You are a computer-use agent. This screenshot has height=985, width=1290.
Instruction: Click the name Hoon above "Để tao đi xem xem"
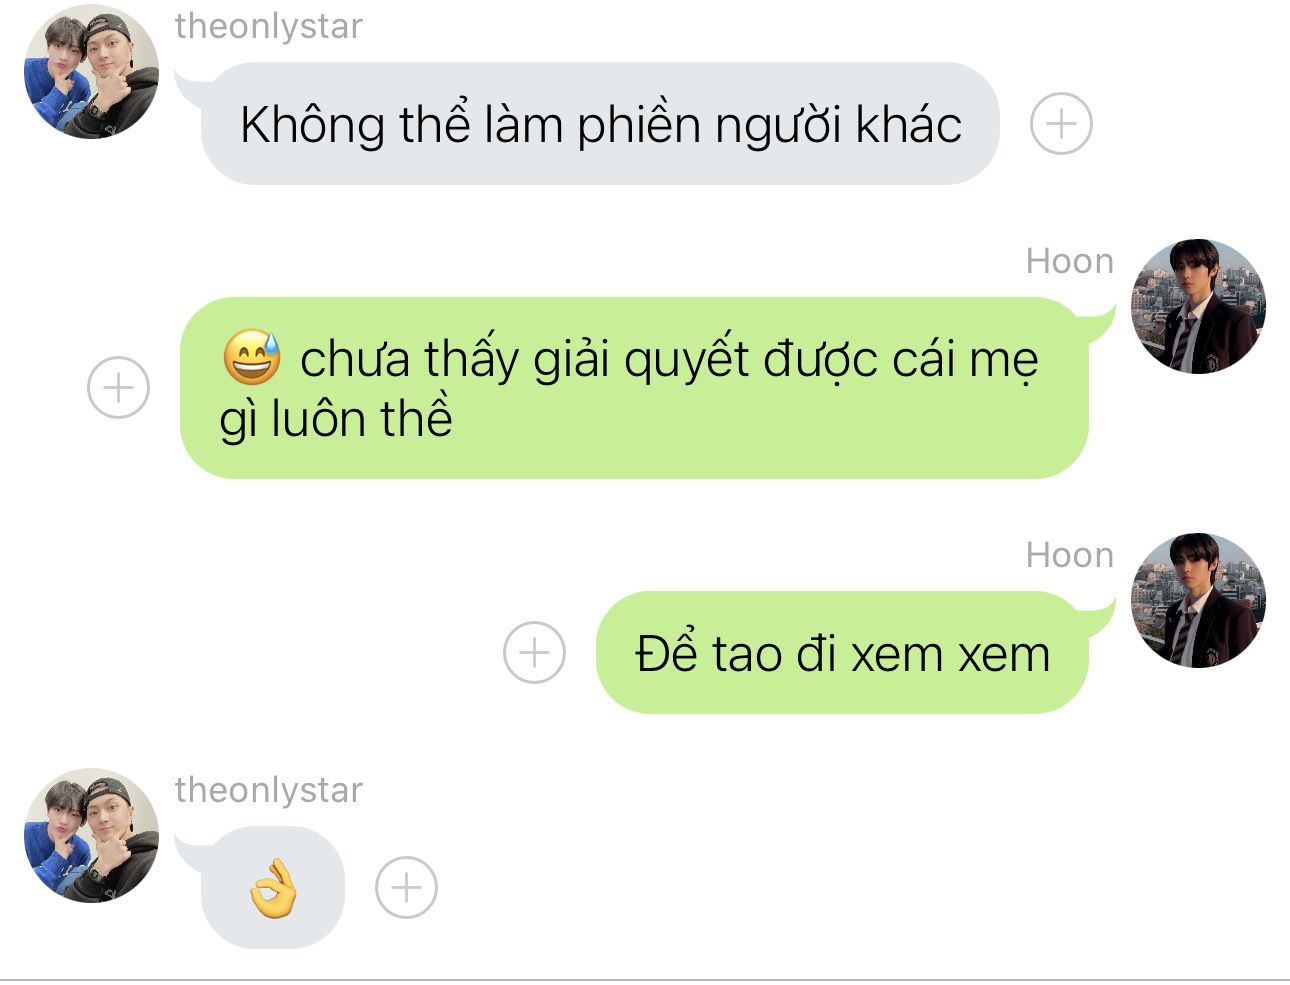click(x=1069, y=555)
